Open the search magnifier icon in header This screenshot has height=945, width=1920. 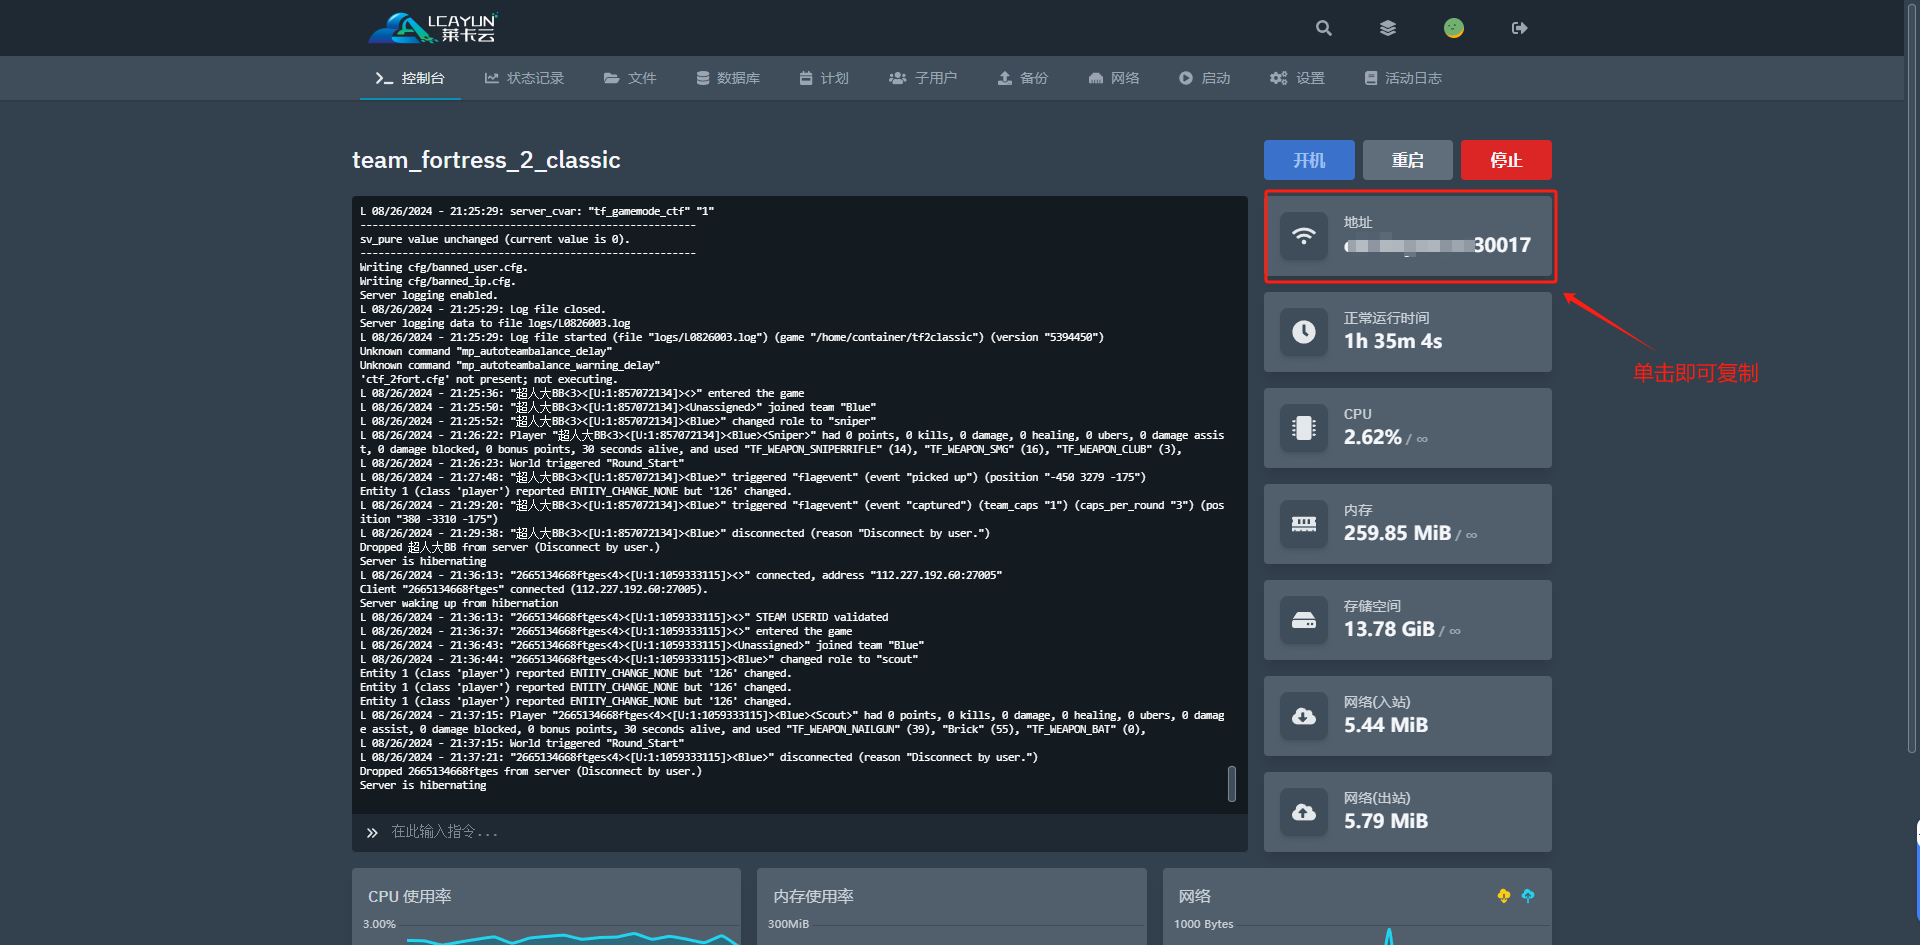click(1323, 28)
